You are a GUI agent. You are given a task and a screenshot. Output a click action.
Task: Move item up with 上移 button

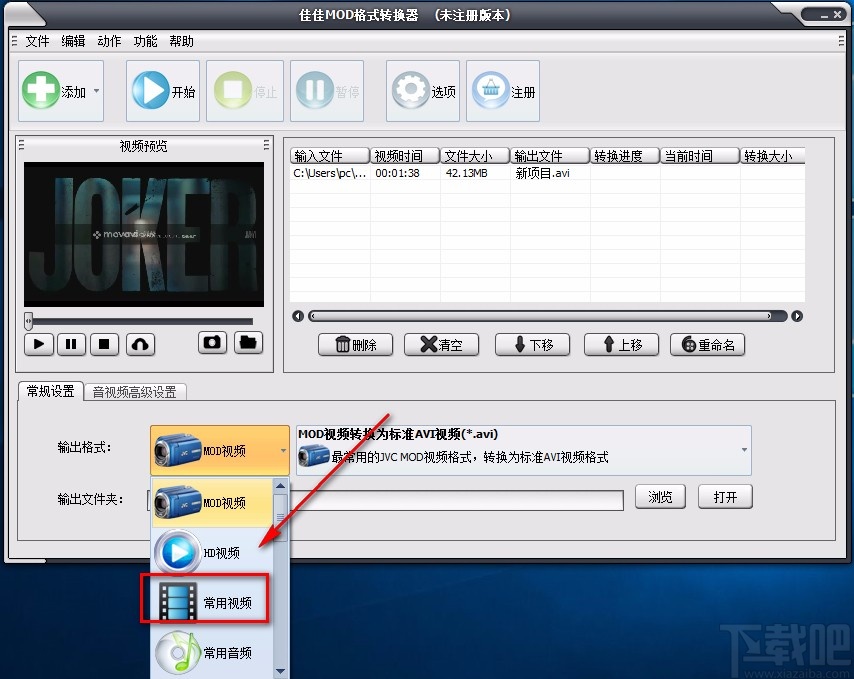pyautogui.click(x=621, y=345)
